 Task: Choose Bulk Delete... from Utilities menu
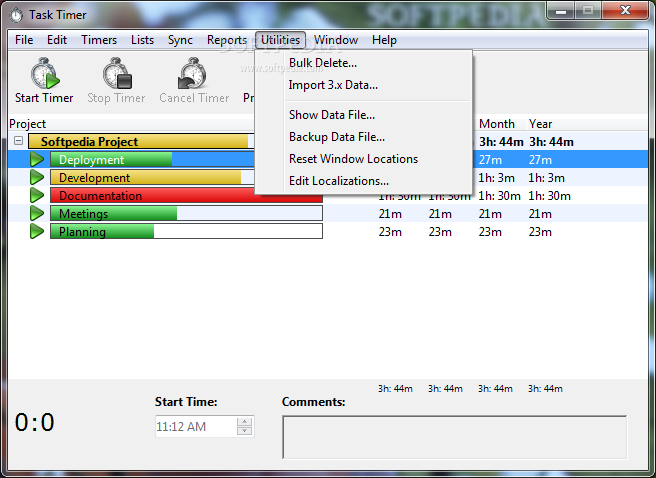tap(364, 63)
